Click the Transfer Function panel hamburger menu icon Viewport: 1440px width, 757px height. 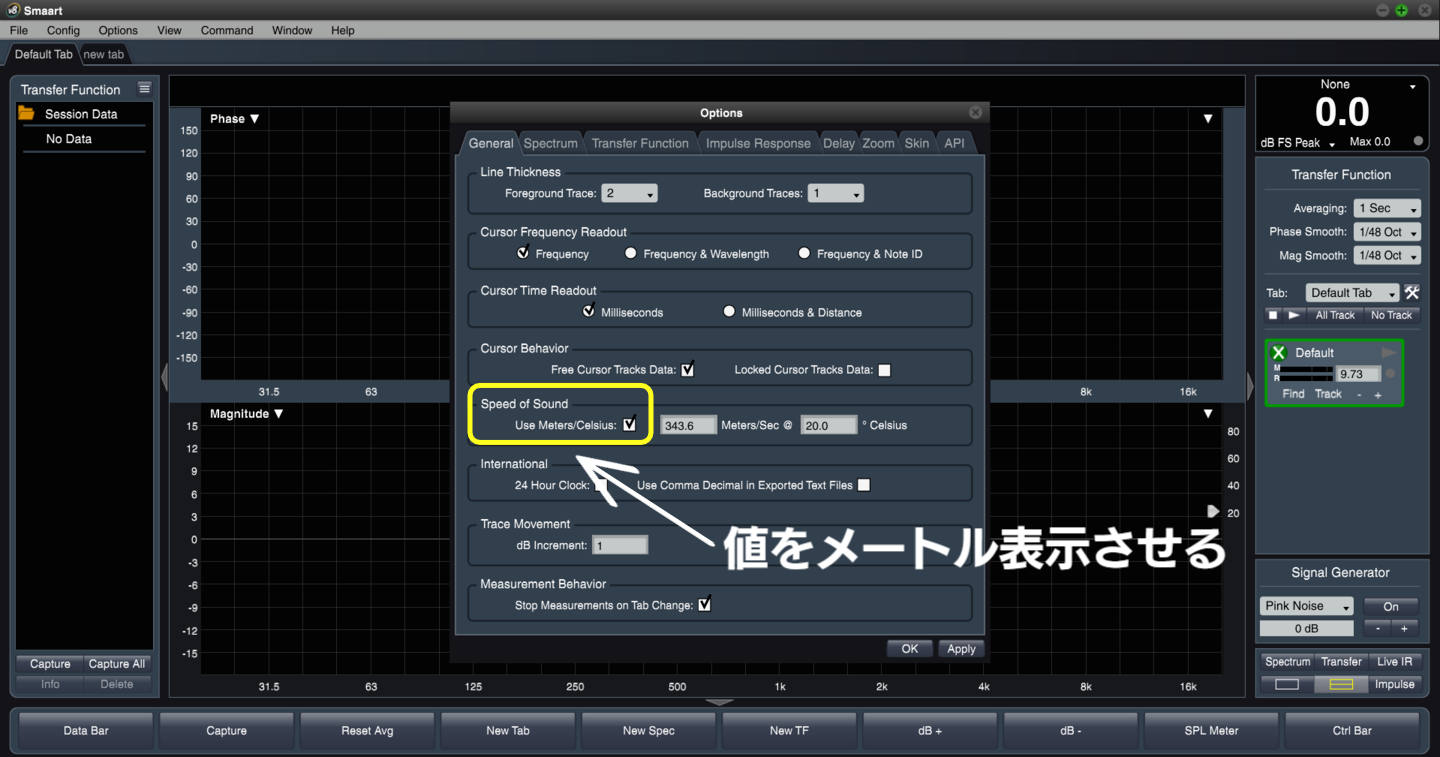(x=144, y=88)
